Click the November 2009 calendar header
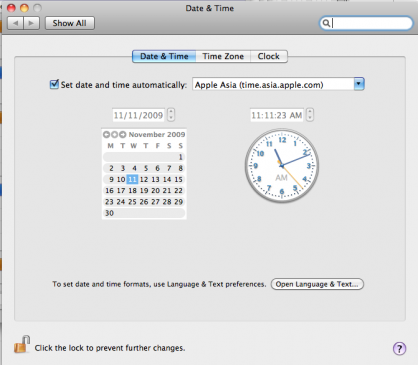The image size is (418, 365). point(157,134)
